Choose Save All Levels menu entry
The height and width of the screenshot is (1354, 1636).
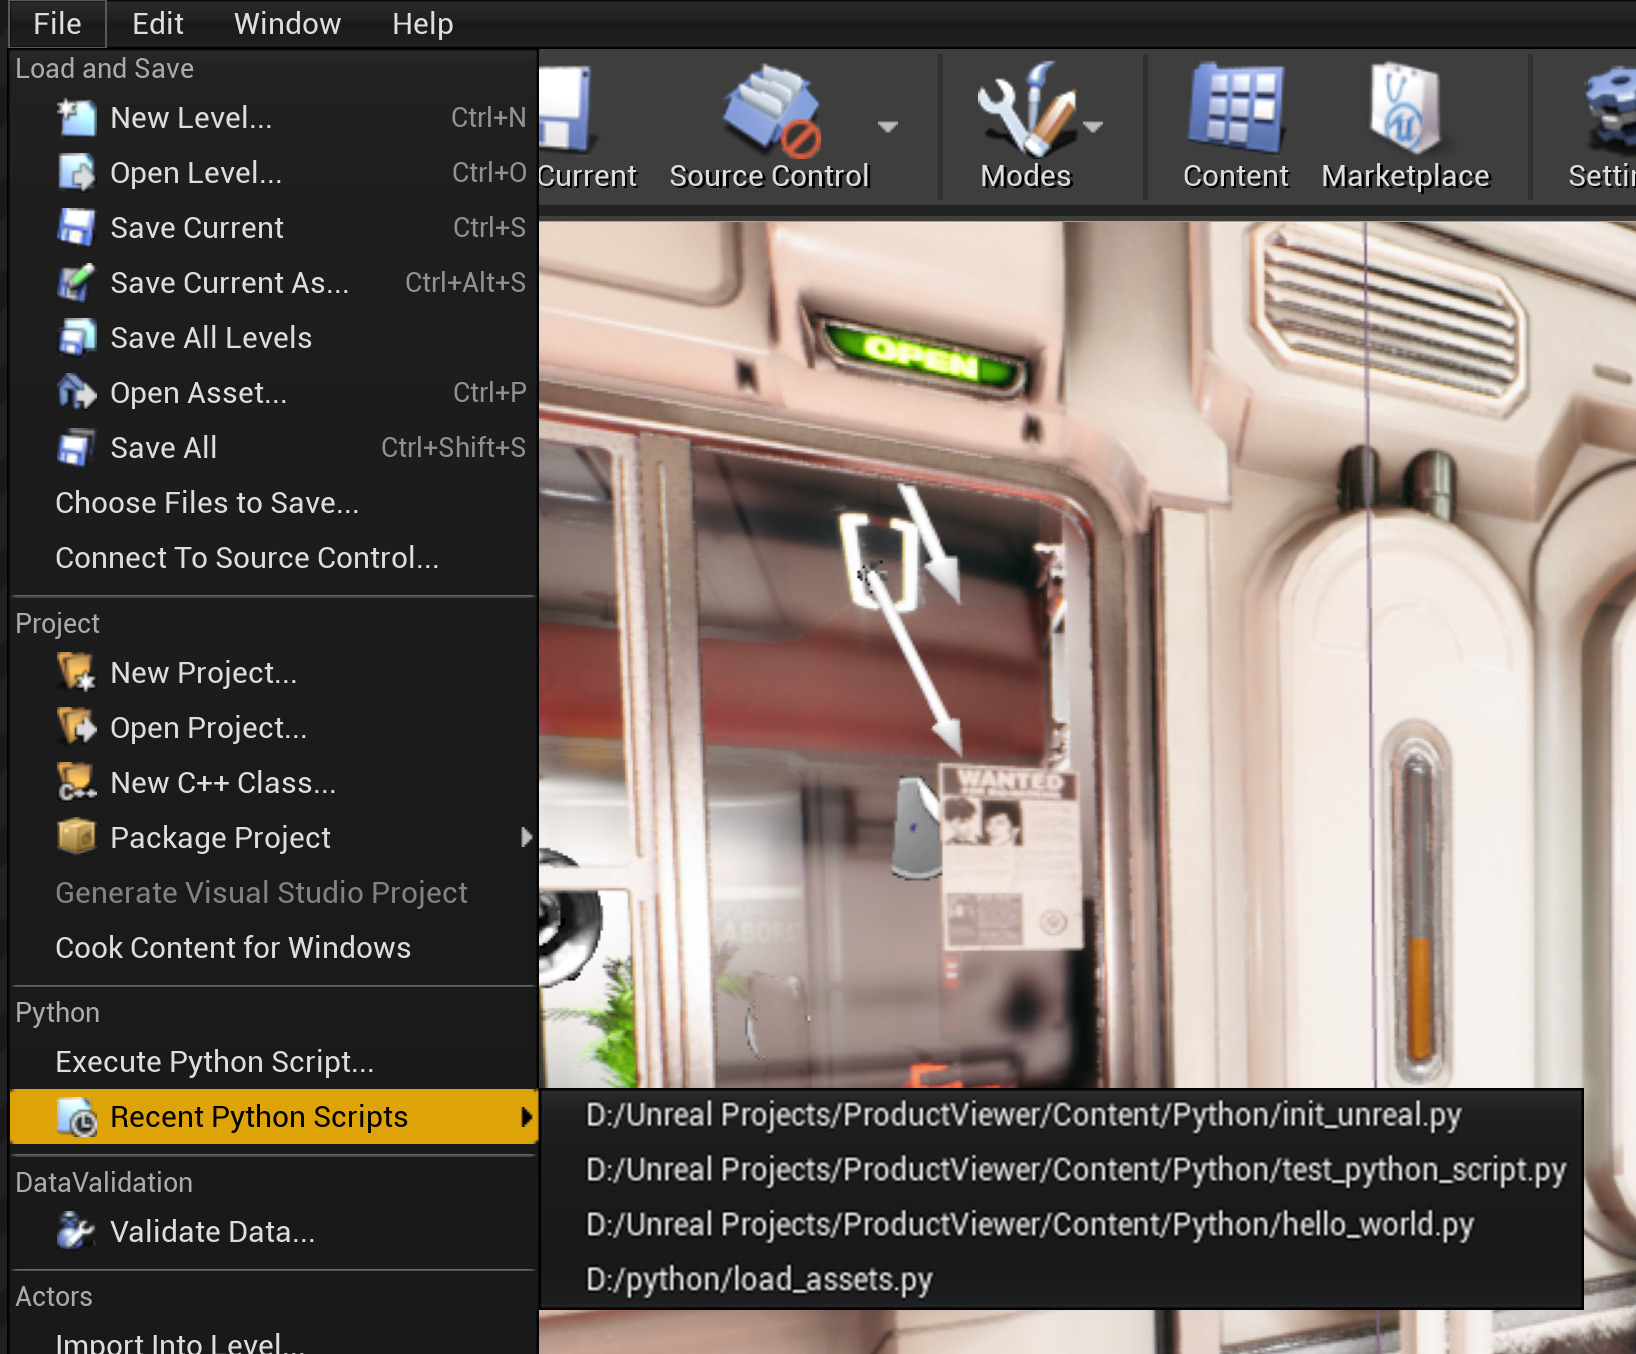pos(273,338)
